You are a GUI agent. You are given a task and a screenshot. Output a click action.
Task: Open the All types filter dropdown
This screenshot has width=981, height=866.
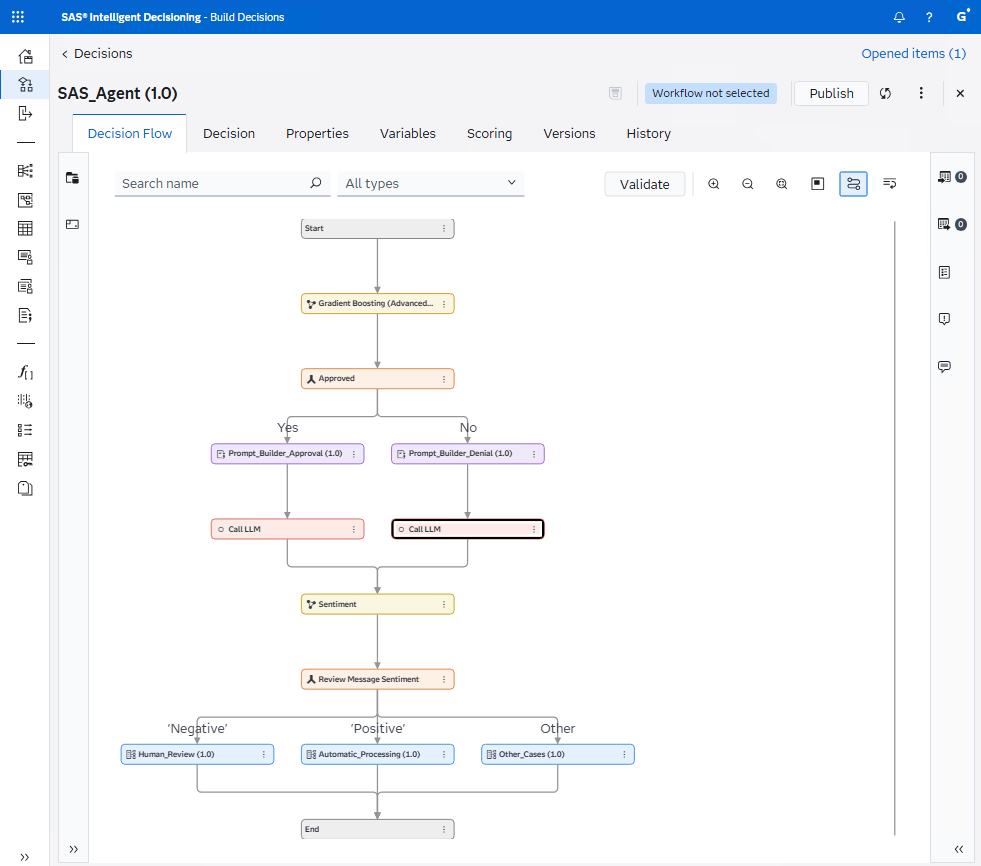coord(430,184)
